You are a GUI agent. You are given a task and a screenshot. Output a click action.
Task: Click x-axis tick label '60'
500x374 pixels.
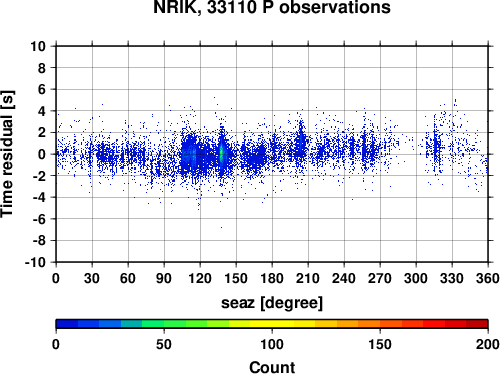[128, 278]
